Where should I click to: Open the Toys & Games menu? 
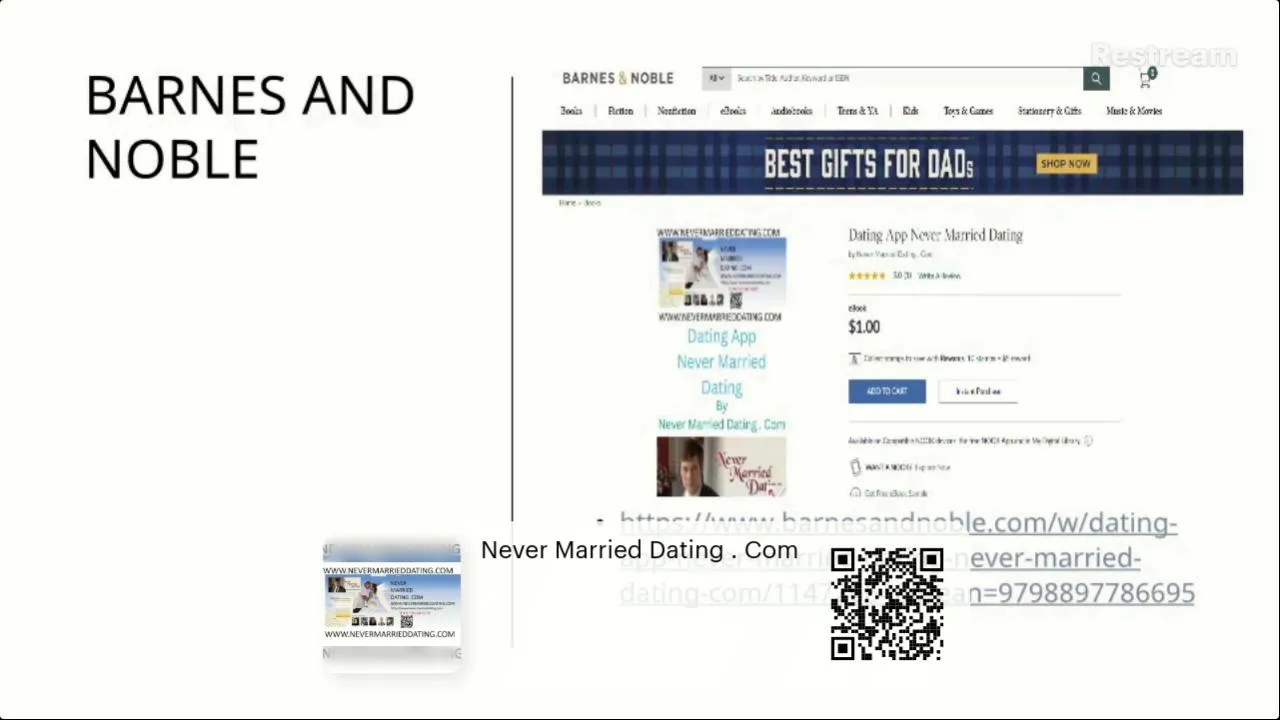[x=968, y=111]
